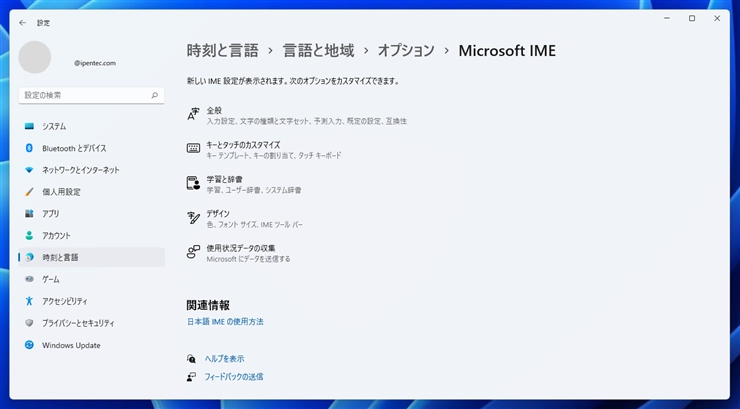Click the アカウント person icon

tap(29, 235)
